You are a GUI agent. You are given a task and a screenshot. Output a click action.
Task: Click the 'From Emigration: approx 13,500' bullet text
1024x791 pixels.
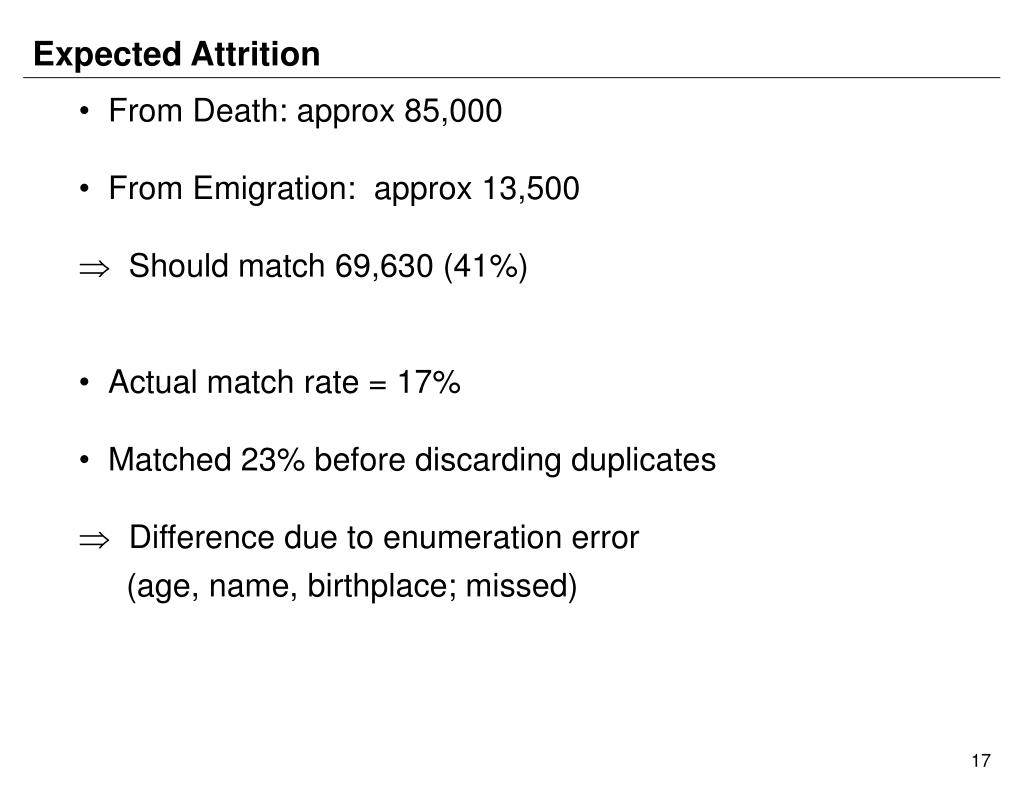click(x=344, y=188)
